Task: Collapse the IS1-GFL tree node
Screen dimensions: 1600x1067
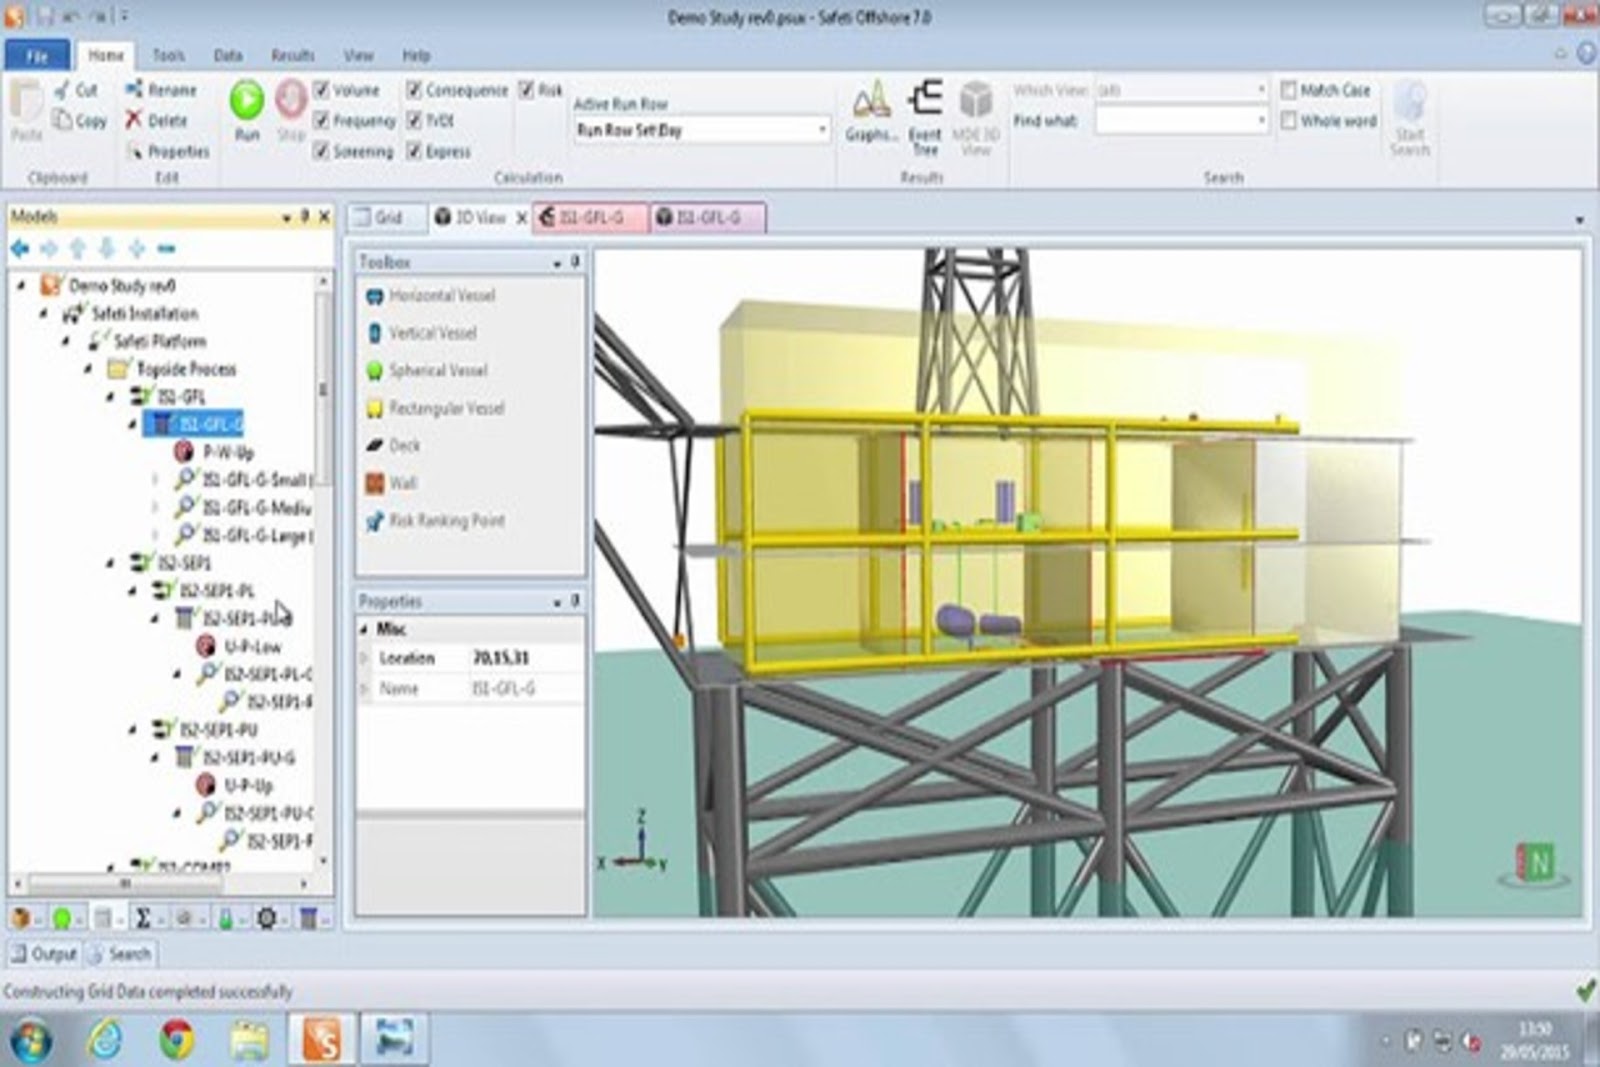Action: tap(110, 397)
